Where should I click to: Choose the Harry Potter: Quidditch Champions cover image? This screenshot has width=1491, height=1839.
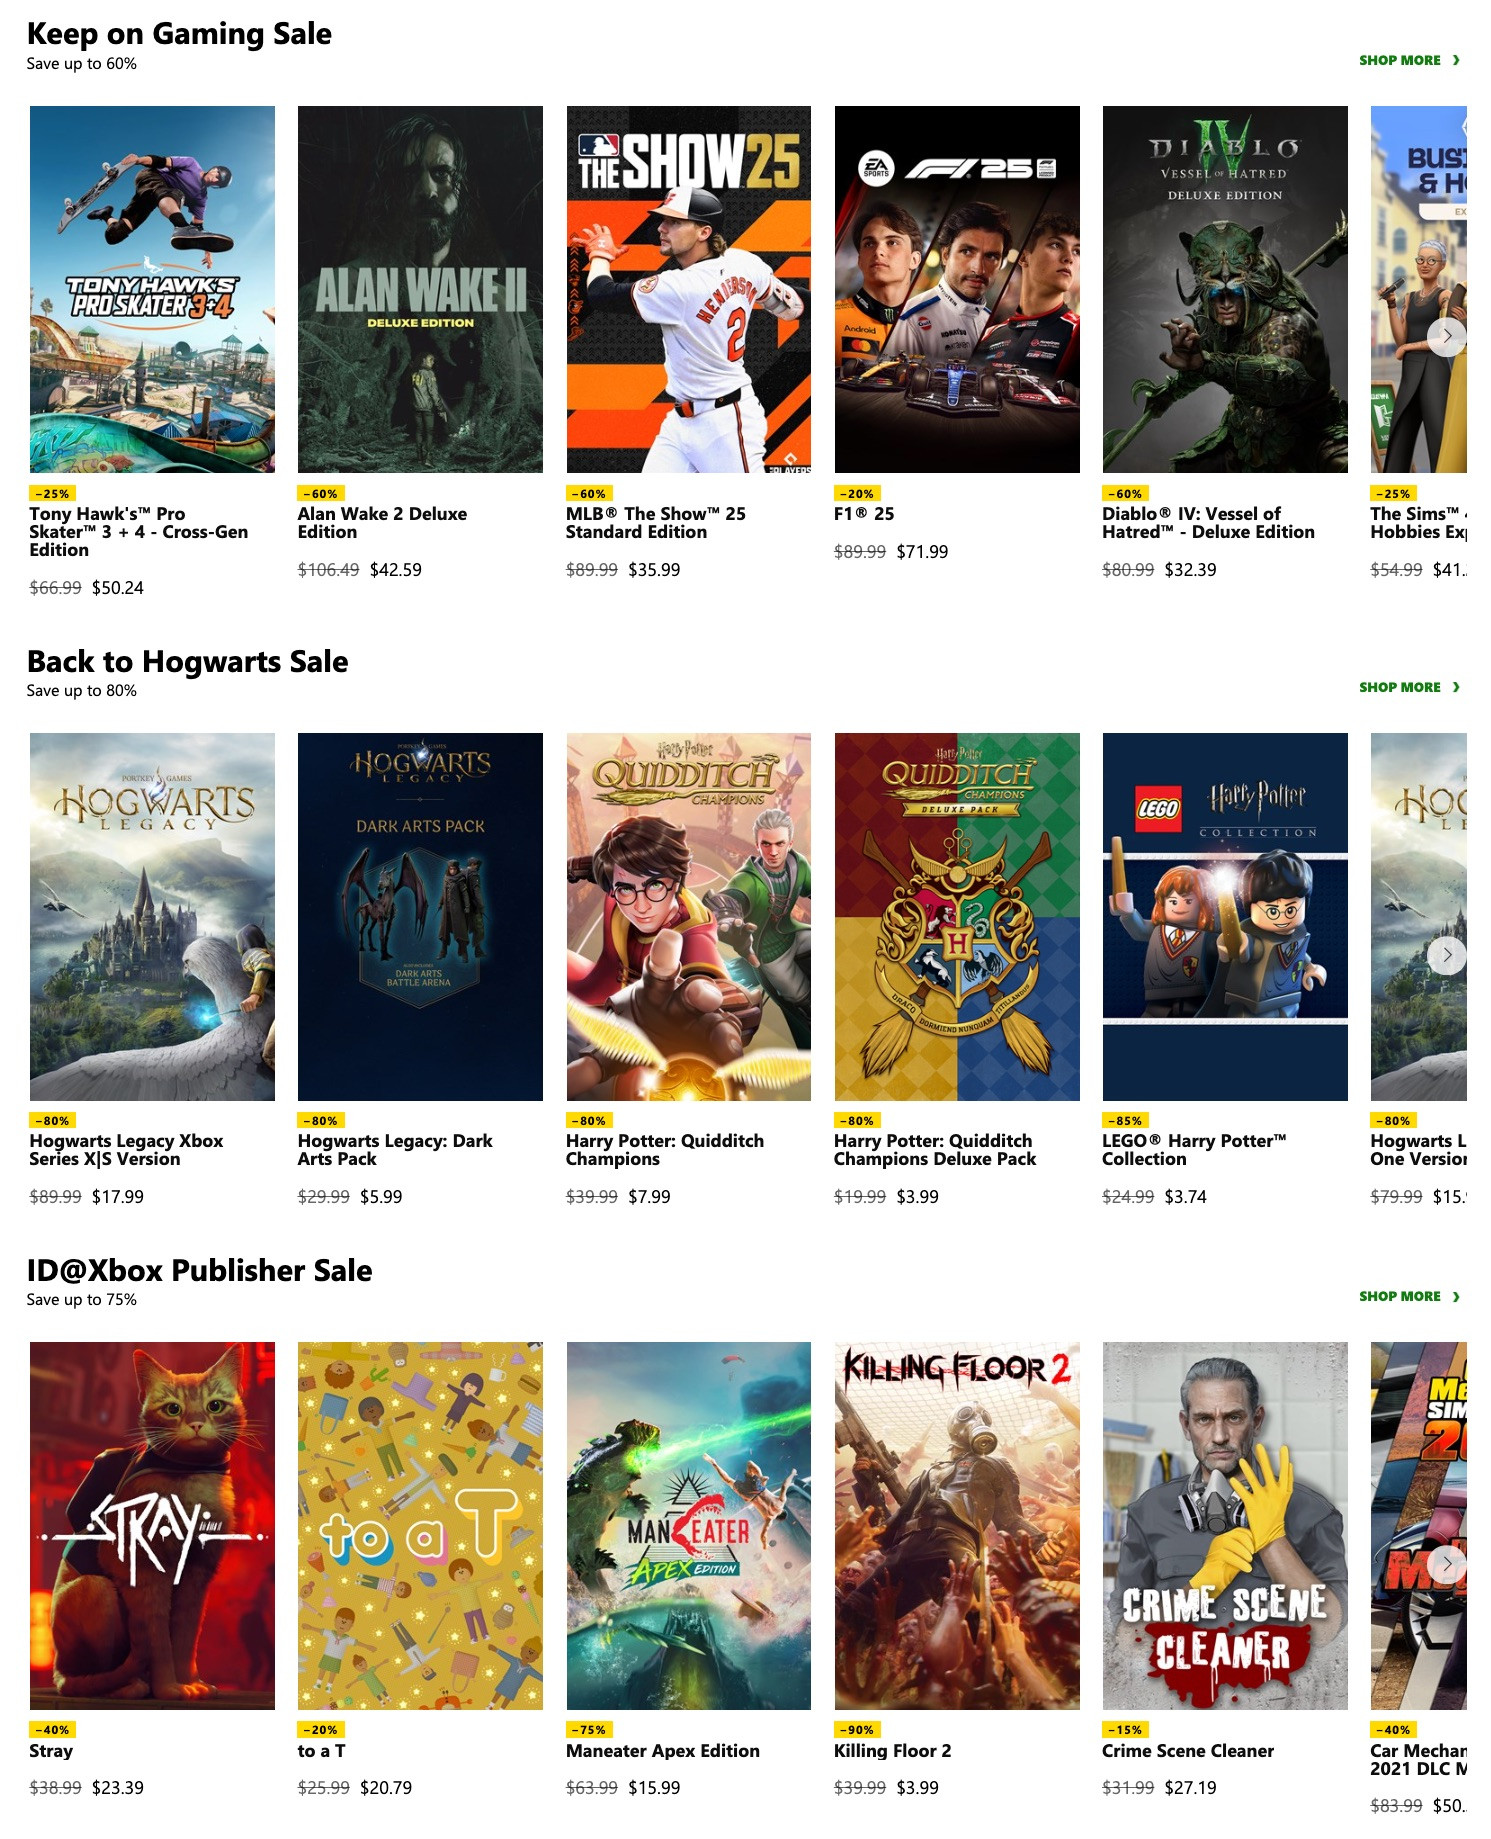coord(689,917)
